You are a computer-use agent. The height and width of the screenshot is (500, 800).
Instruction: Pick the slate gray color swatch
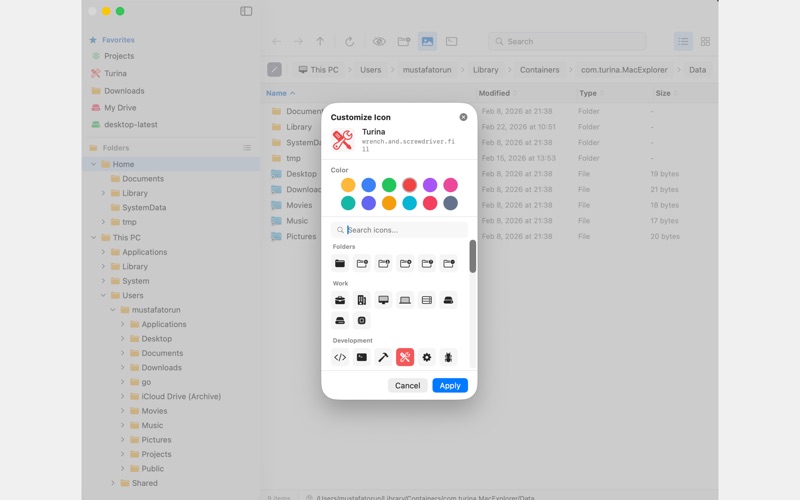pos(451,203)
